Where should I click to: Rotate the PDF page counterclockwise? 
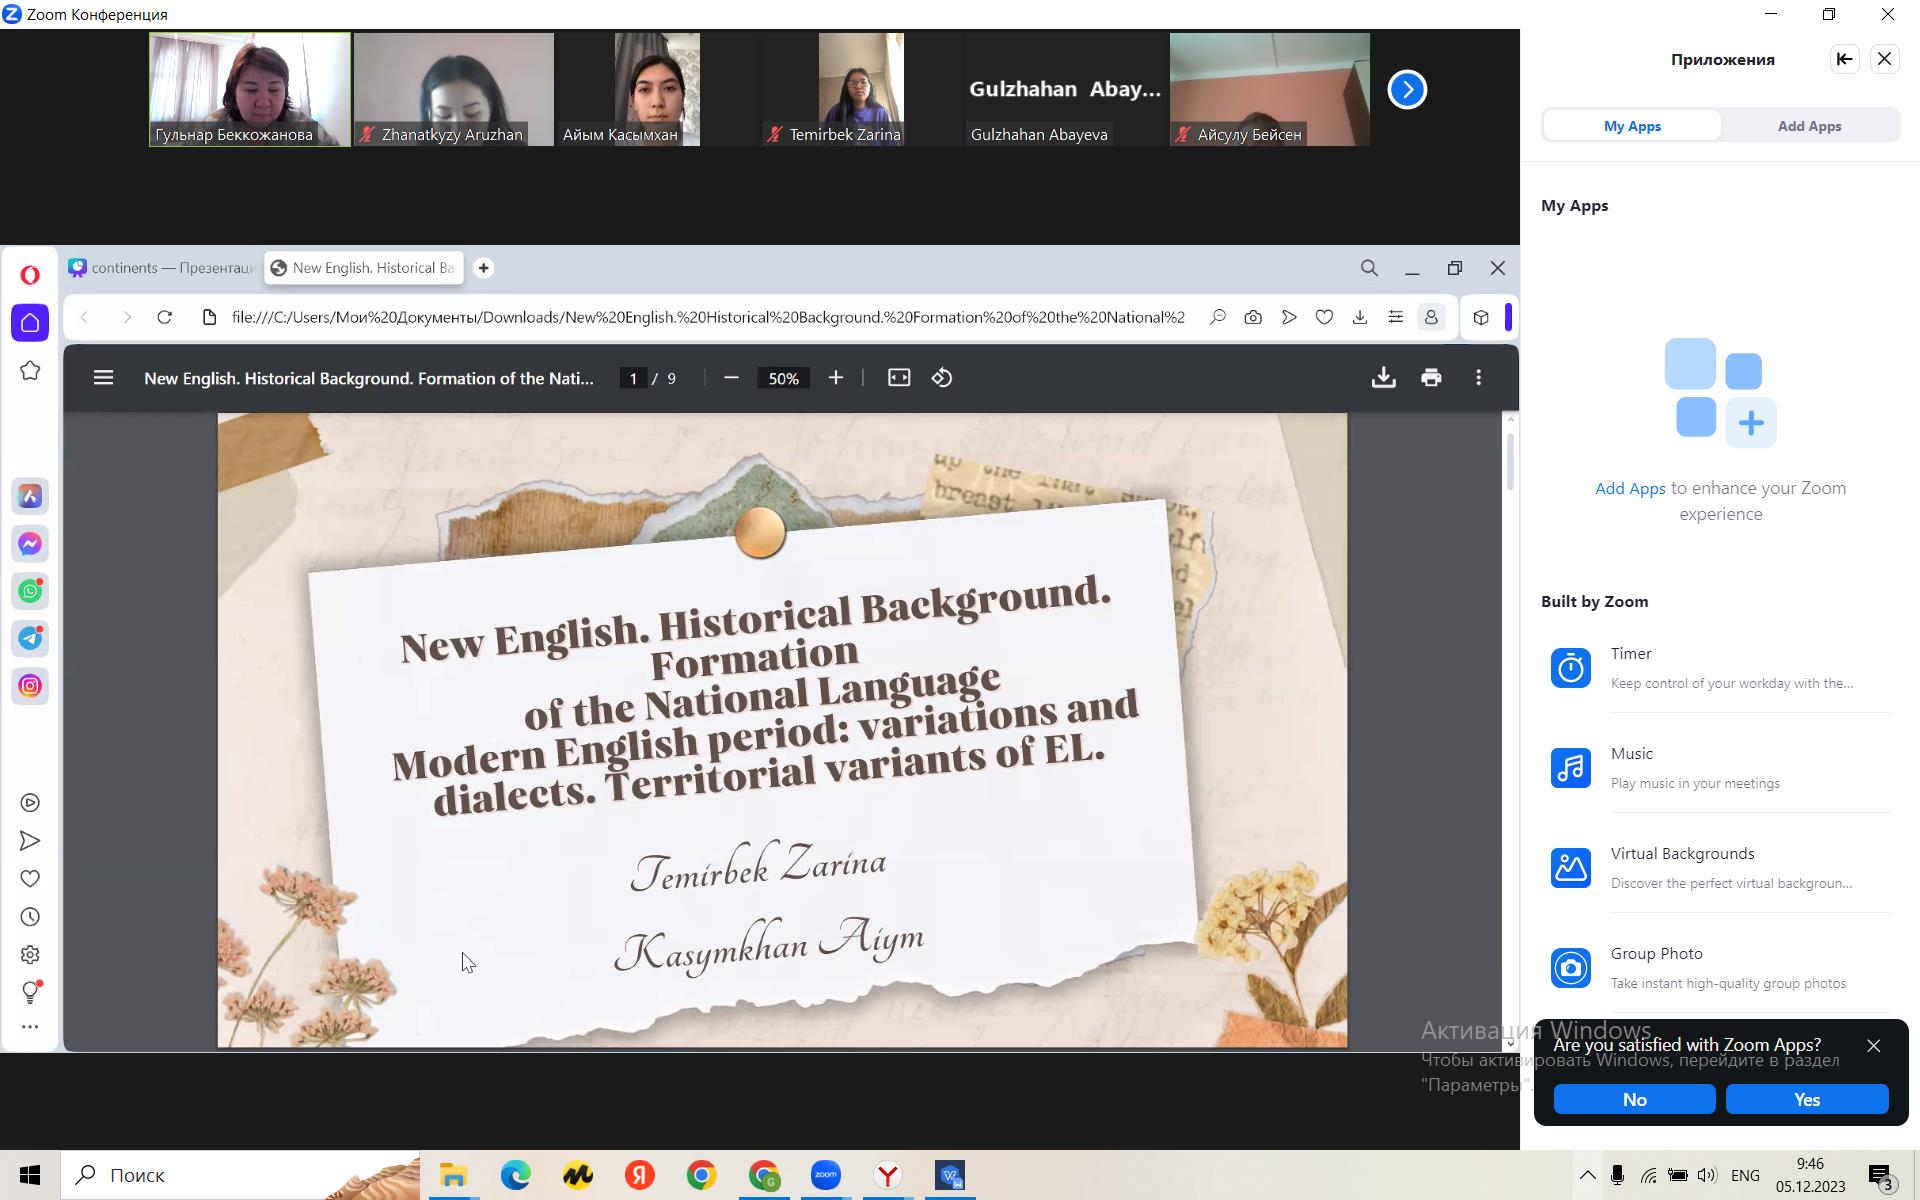click(x=942, y=378)
